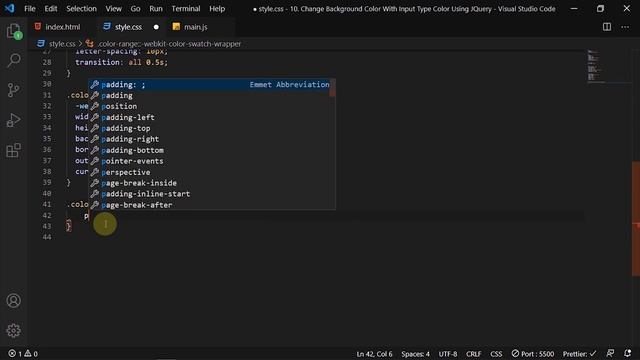The image size is (640, 360).
Task: Change indentation via Spaces: 4
Action: 415,354
